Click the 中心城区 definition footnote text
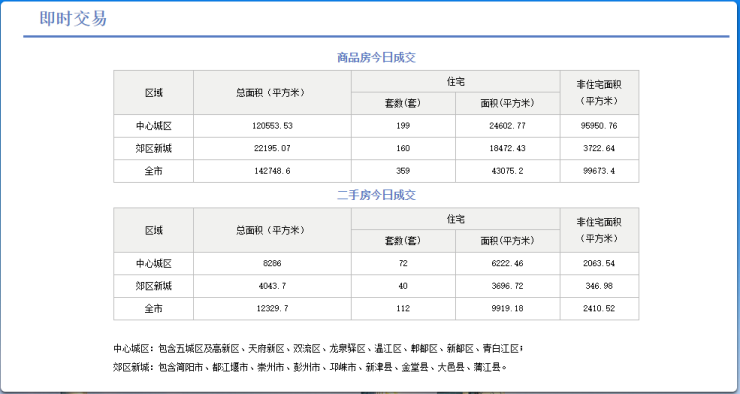The height and width of the screenshot is (394, 740). coord(317,349)
